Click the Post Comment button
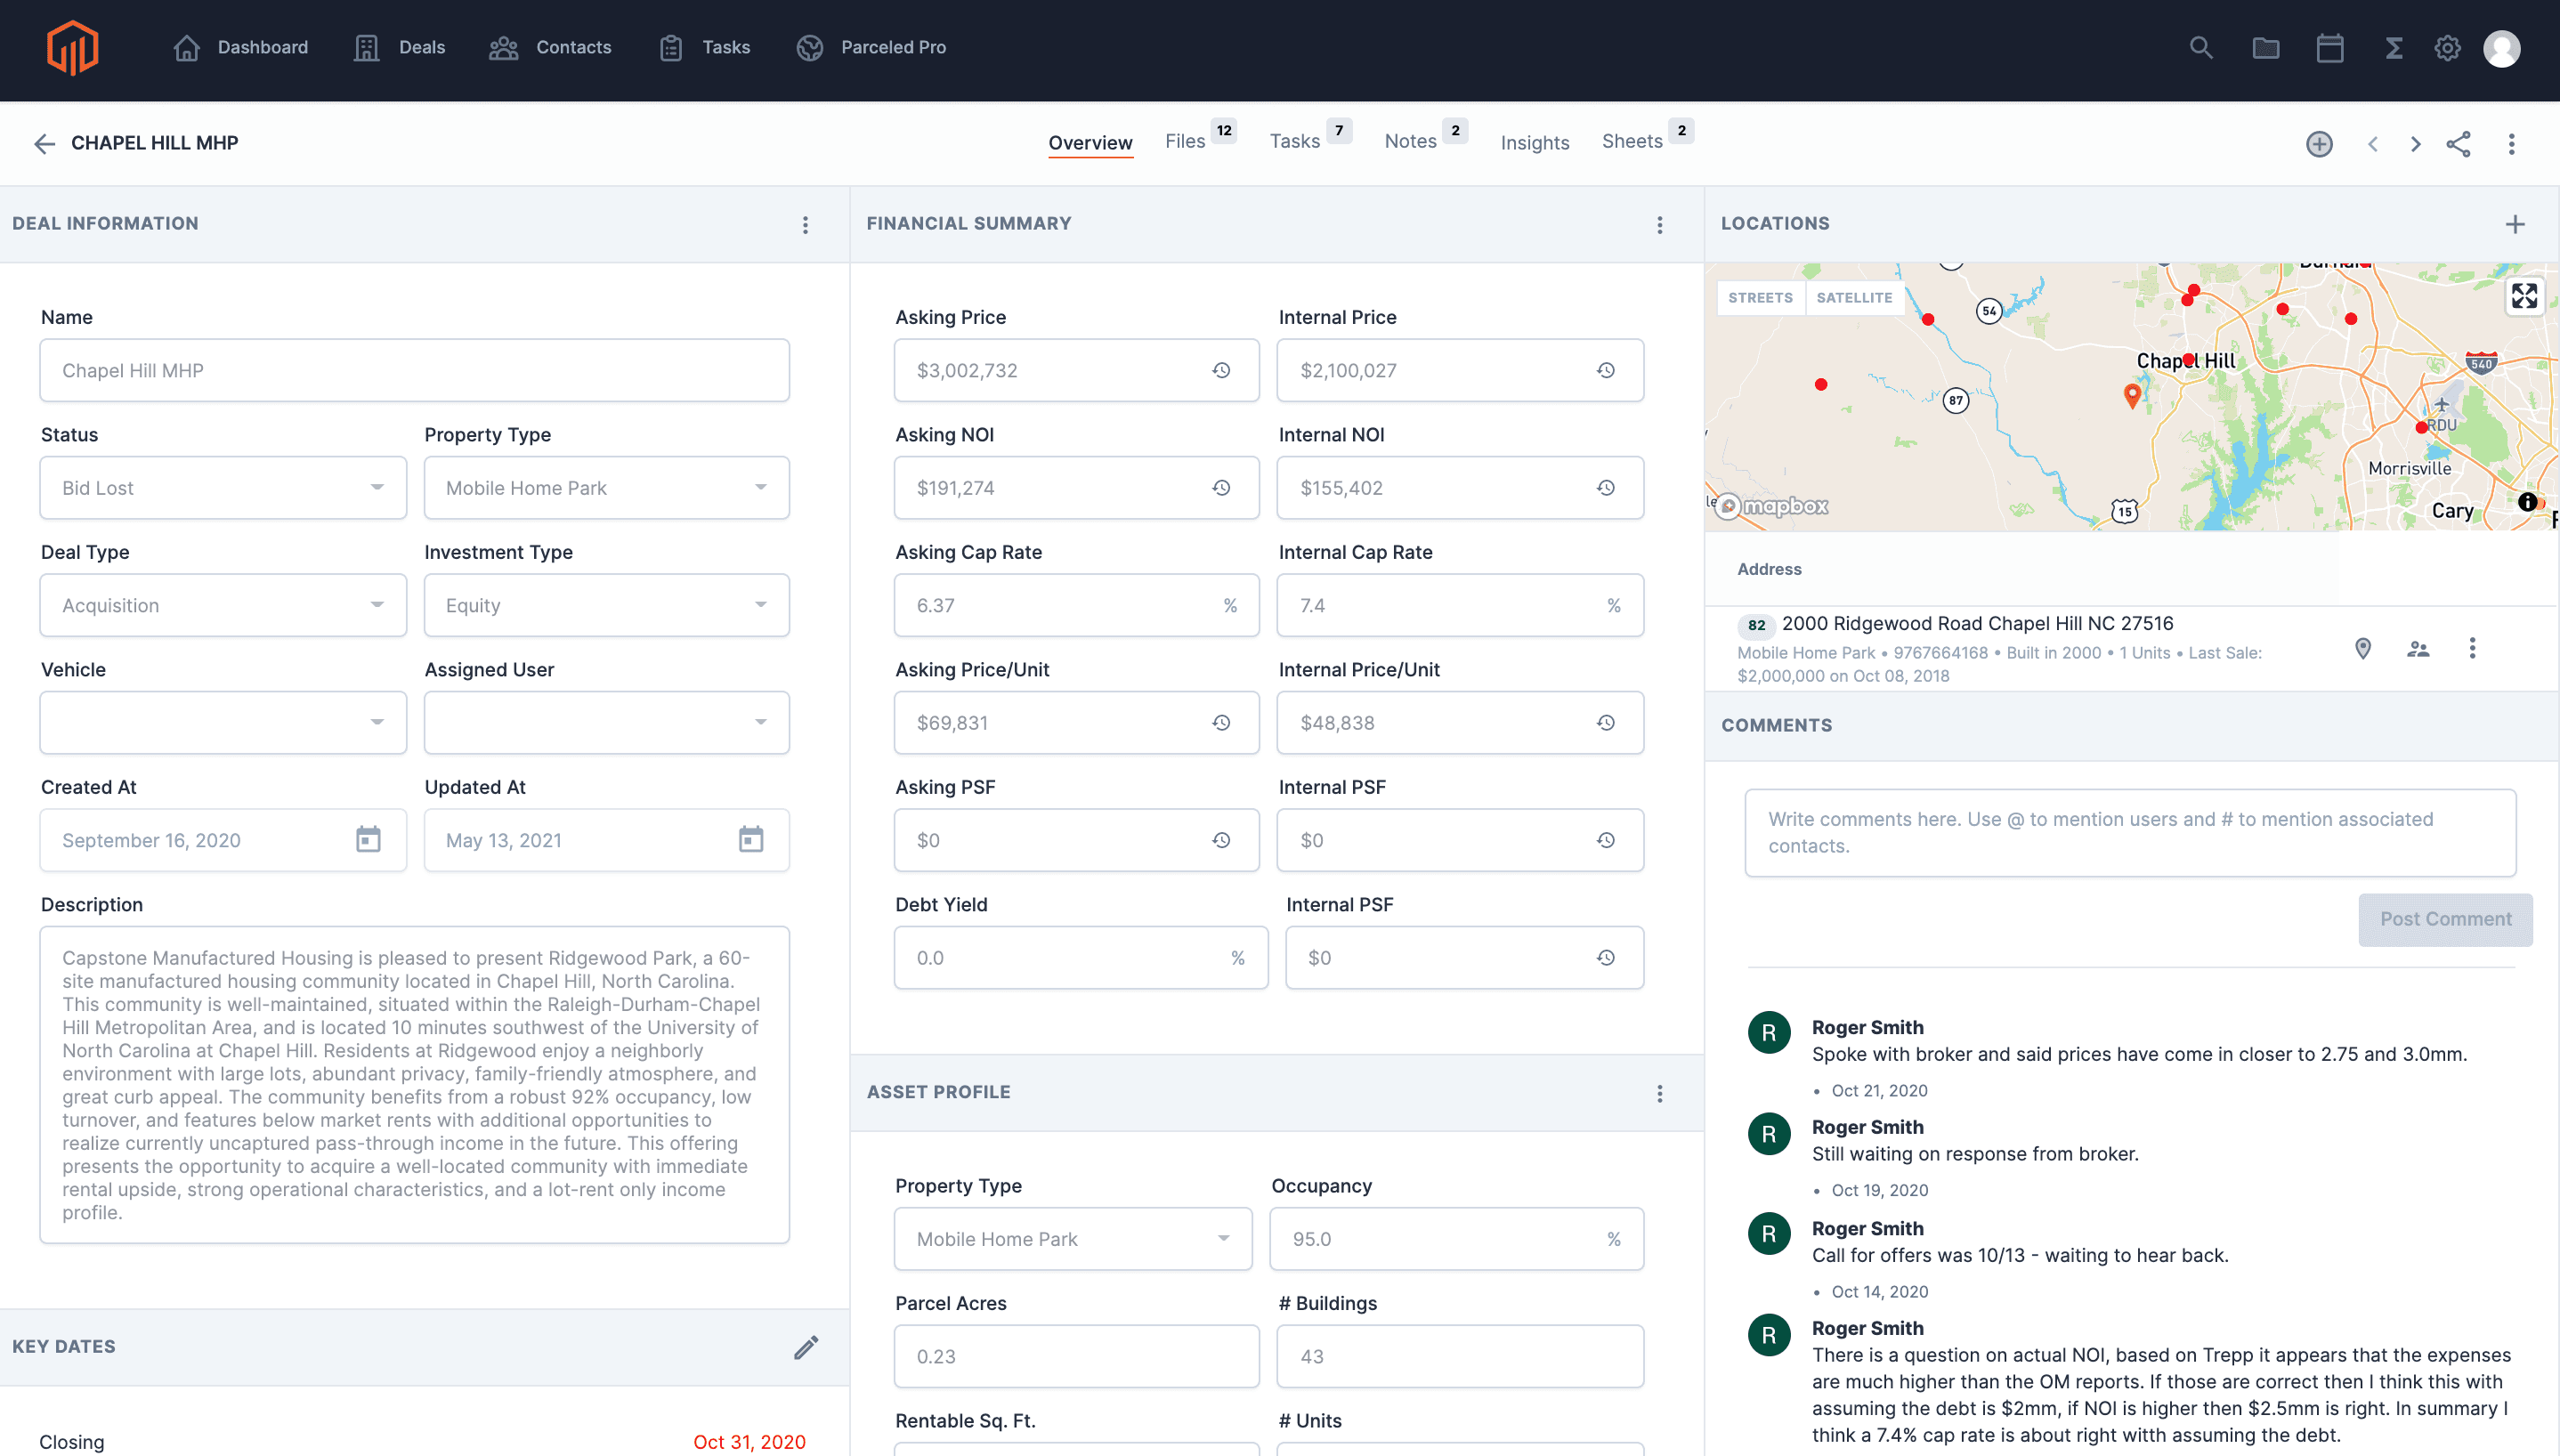The width and height of the screenshot is (2560, 1456). (2444, 918)
